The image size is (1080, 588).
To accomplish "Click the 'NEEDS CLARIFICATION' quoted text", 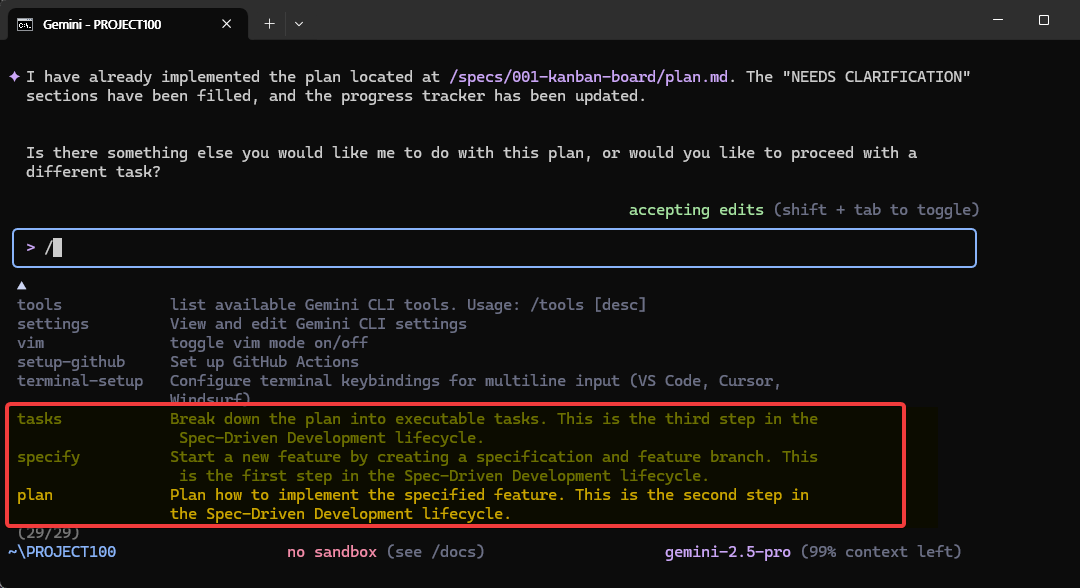I will point(876,76).
